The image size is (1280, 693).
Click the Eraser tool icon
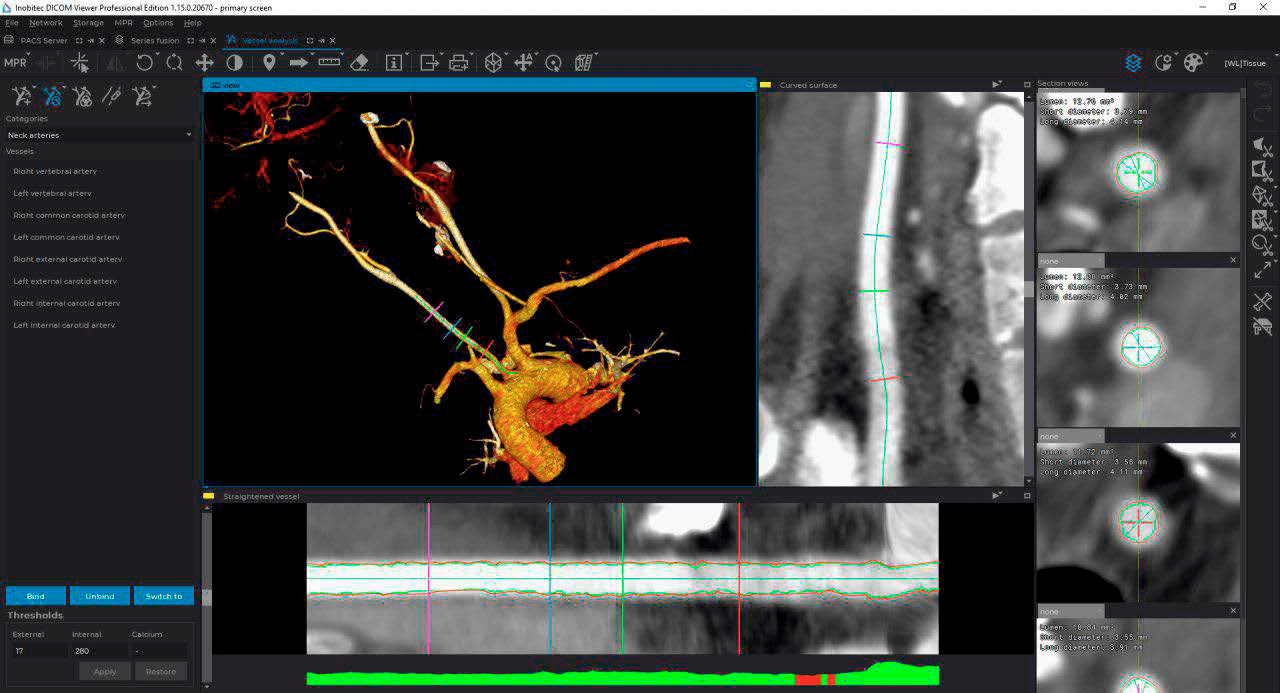(360, 63)
